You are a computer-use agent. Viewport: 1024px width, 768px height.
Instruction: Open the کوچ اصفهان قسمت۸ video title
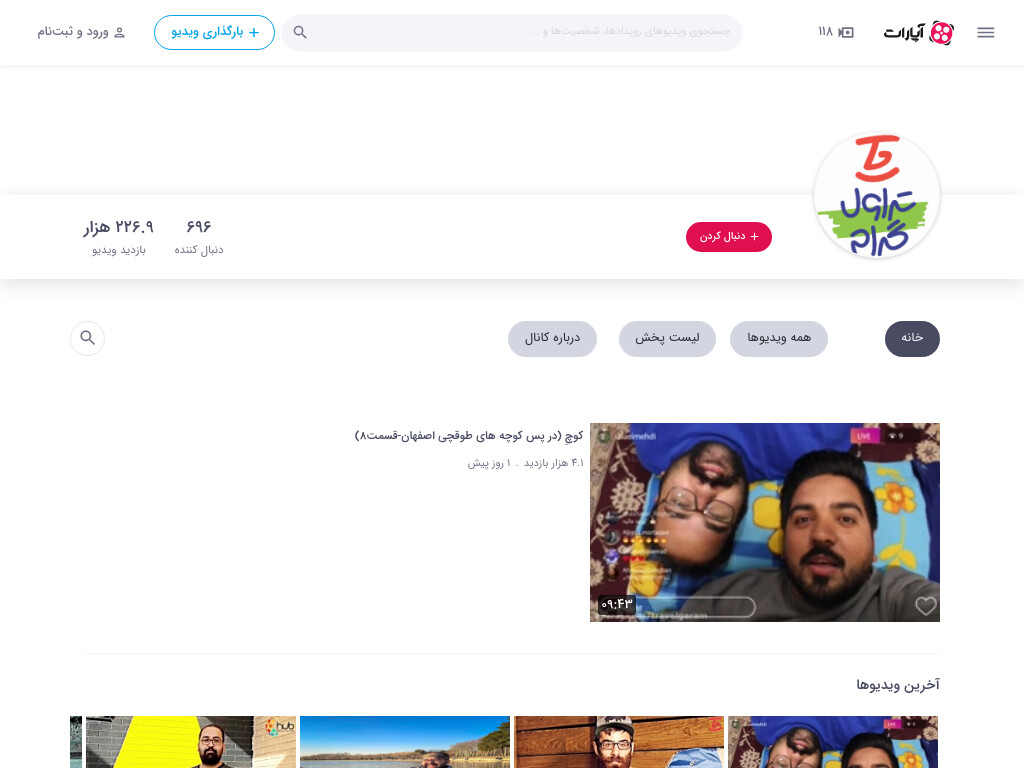click(x=468, y=436)
